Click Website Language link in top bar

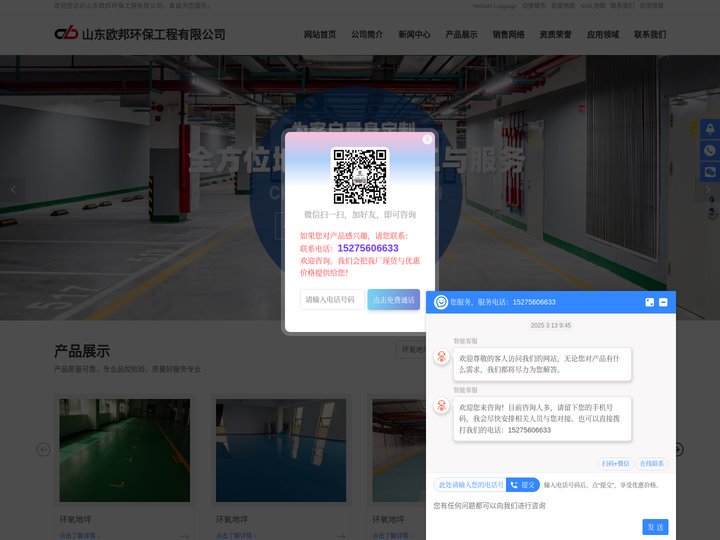pos(495,6)
